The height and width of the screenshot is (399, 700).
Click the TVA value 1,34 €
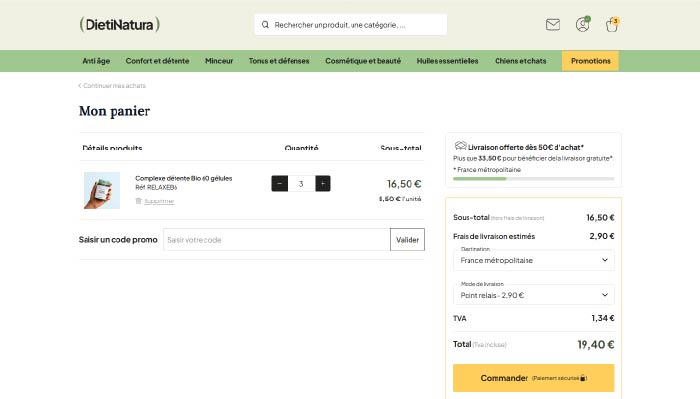[x=603, y=318]
